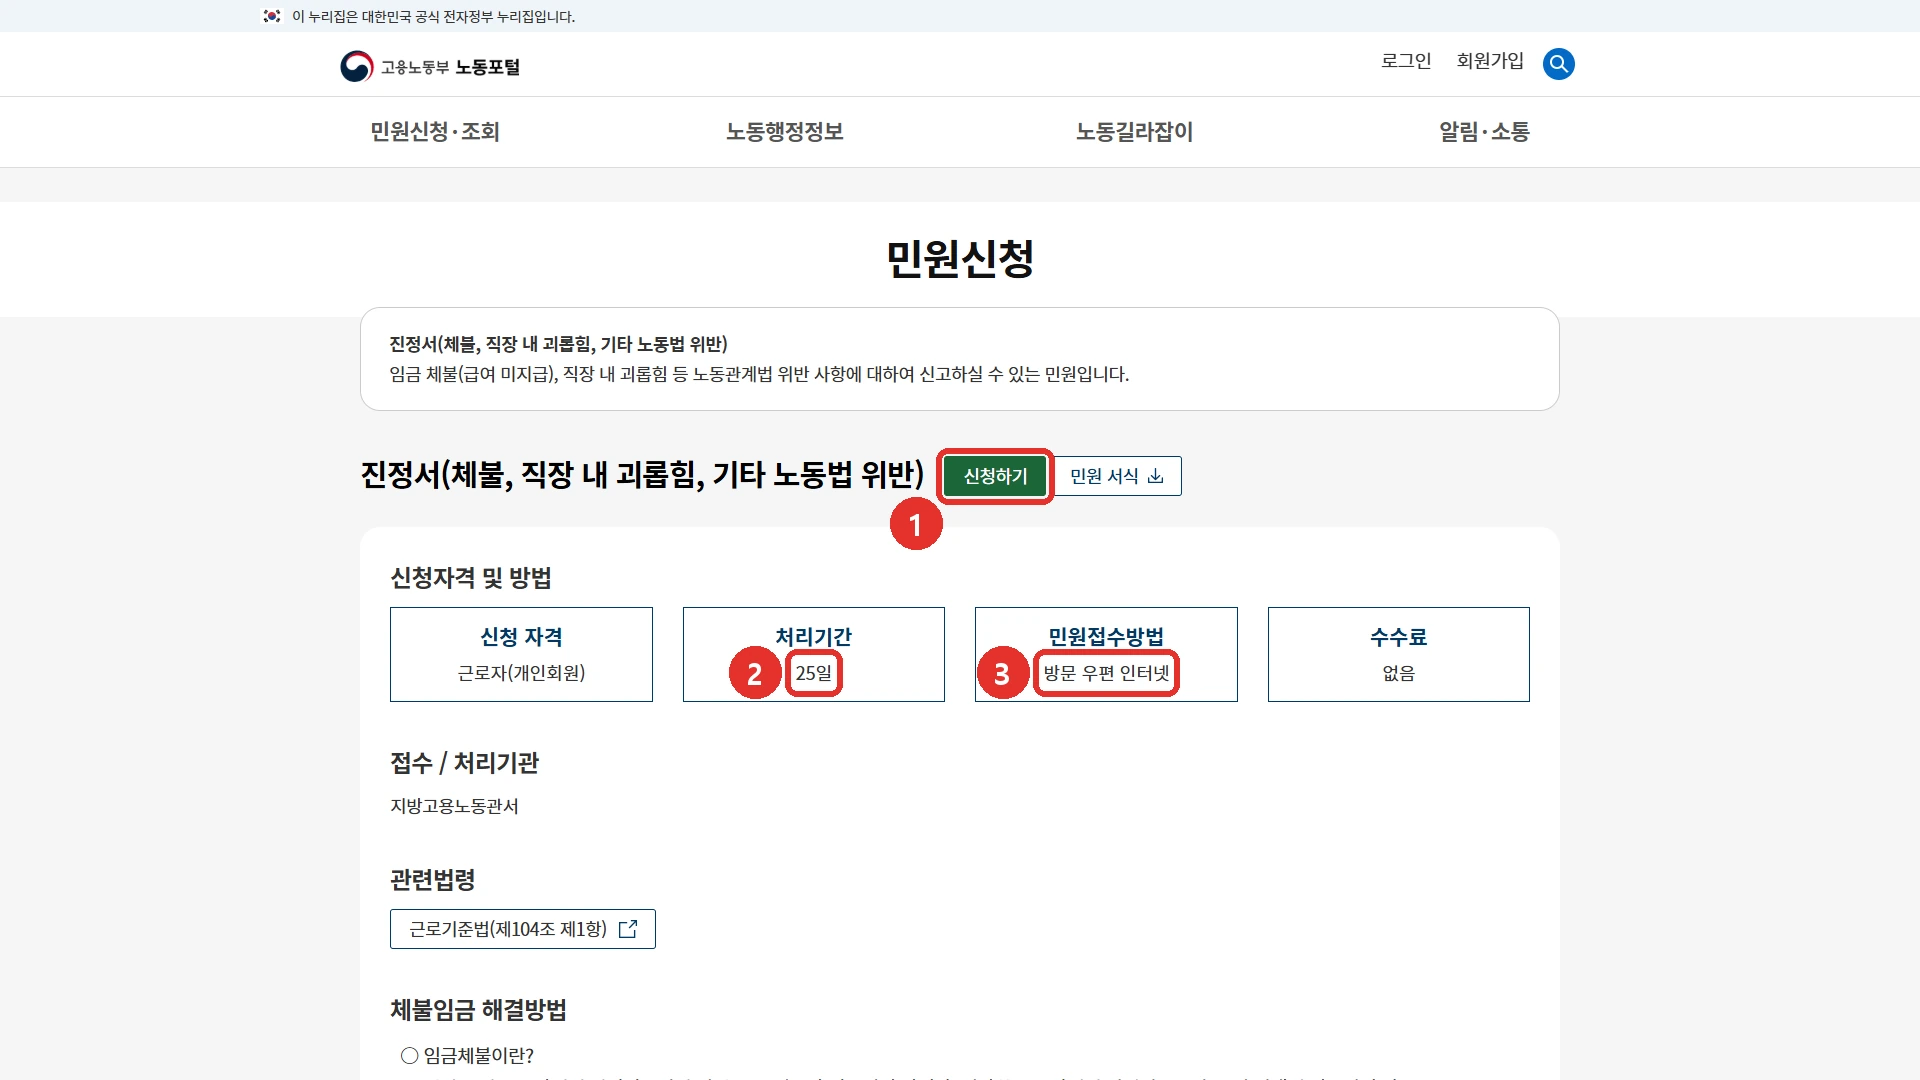Click the 신청자격 및 방법 heading

tap(471, 578)
